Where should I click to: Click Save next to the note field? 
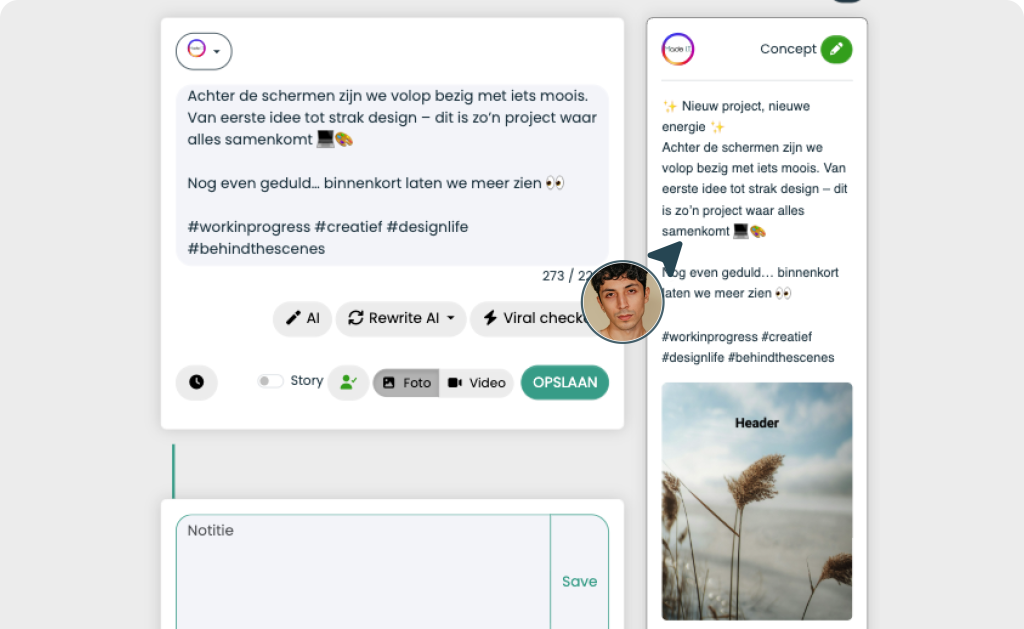pyautogui.click(x=579, y=581)
